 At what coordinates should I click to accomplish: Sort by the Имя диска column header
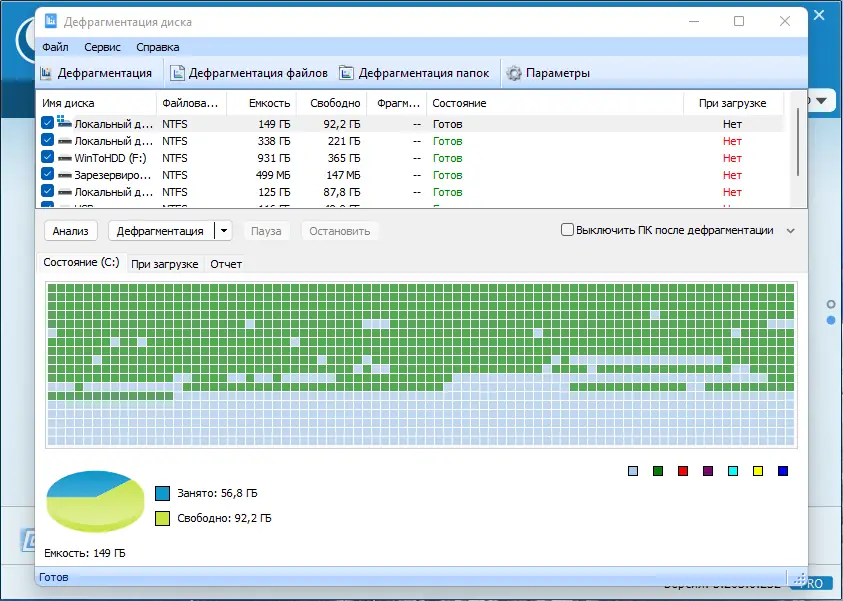(96, 103)
